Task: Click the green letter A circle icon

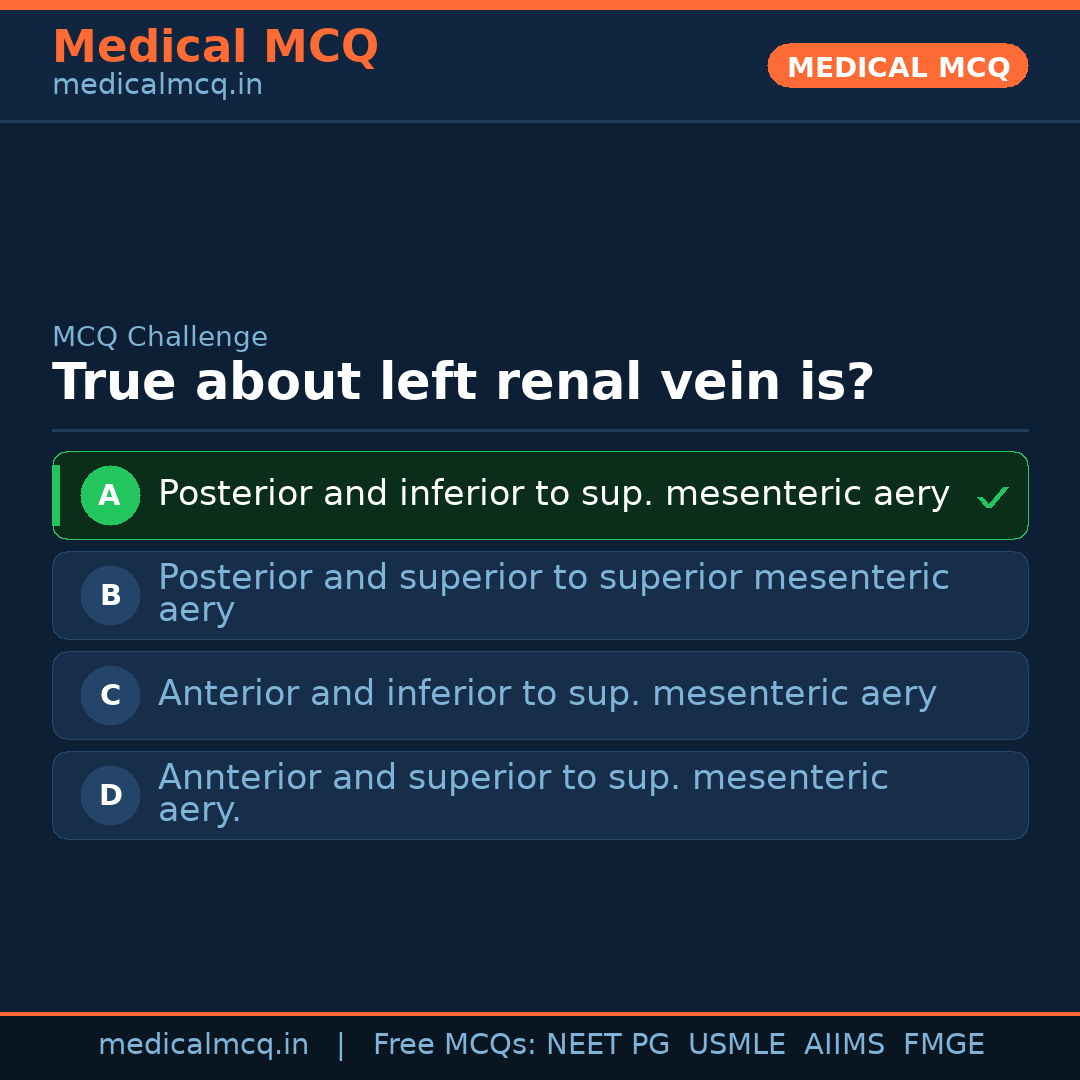Action: (x=110, y=495)
